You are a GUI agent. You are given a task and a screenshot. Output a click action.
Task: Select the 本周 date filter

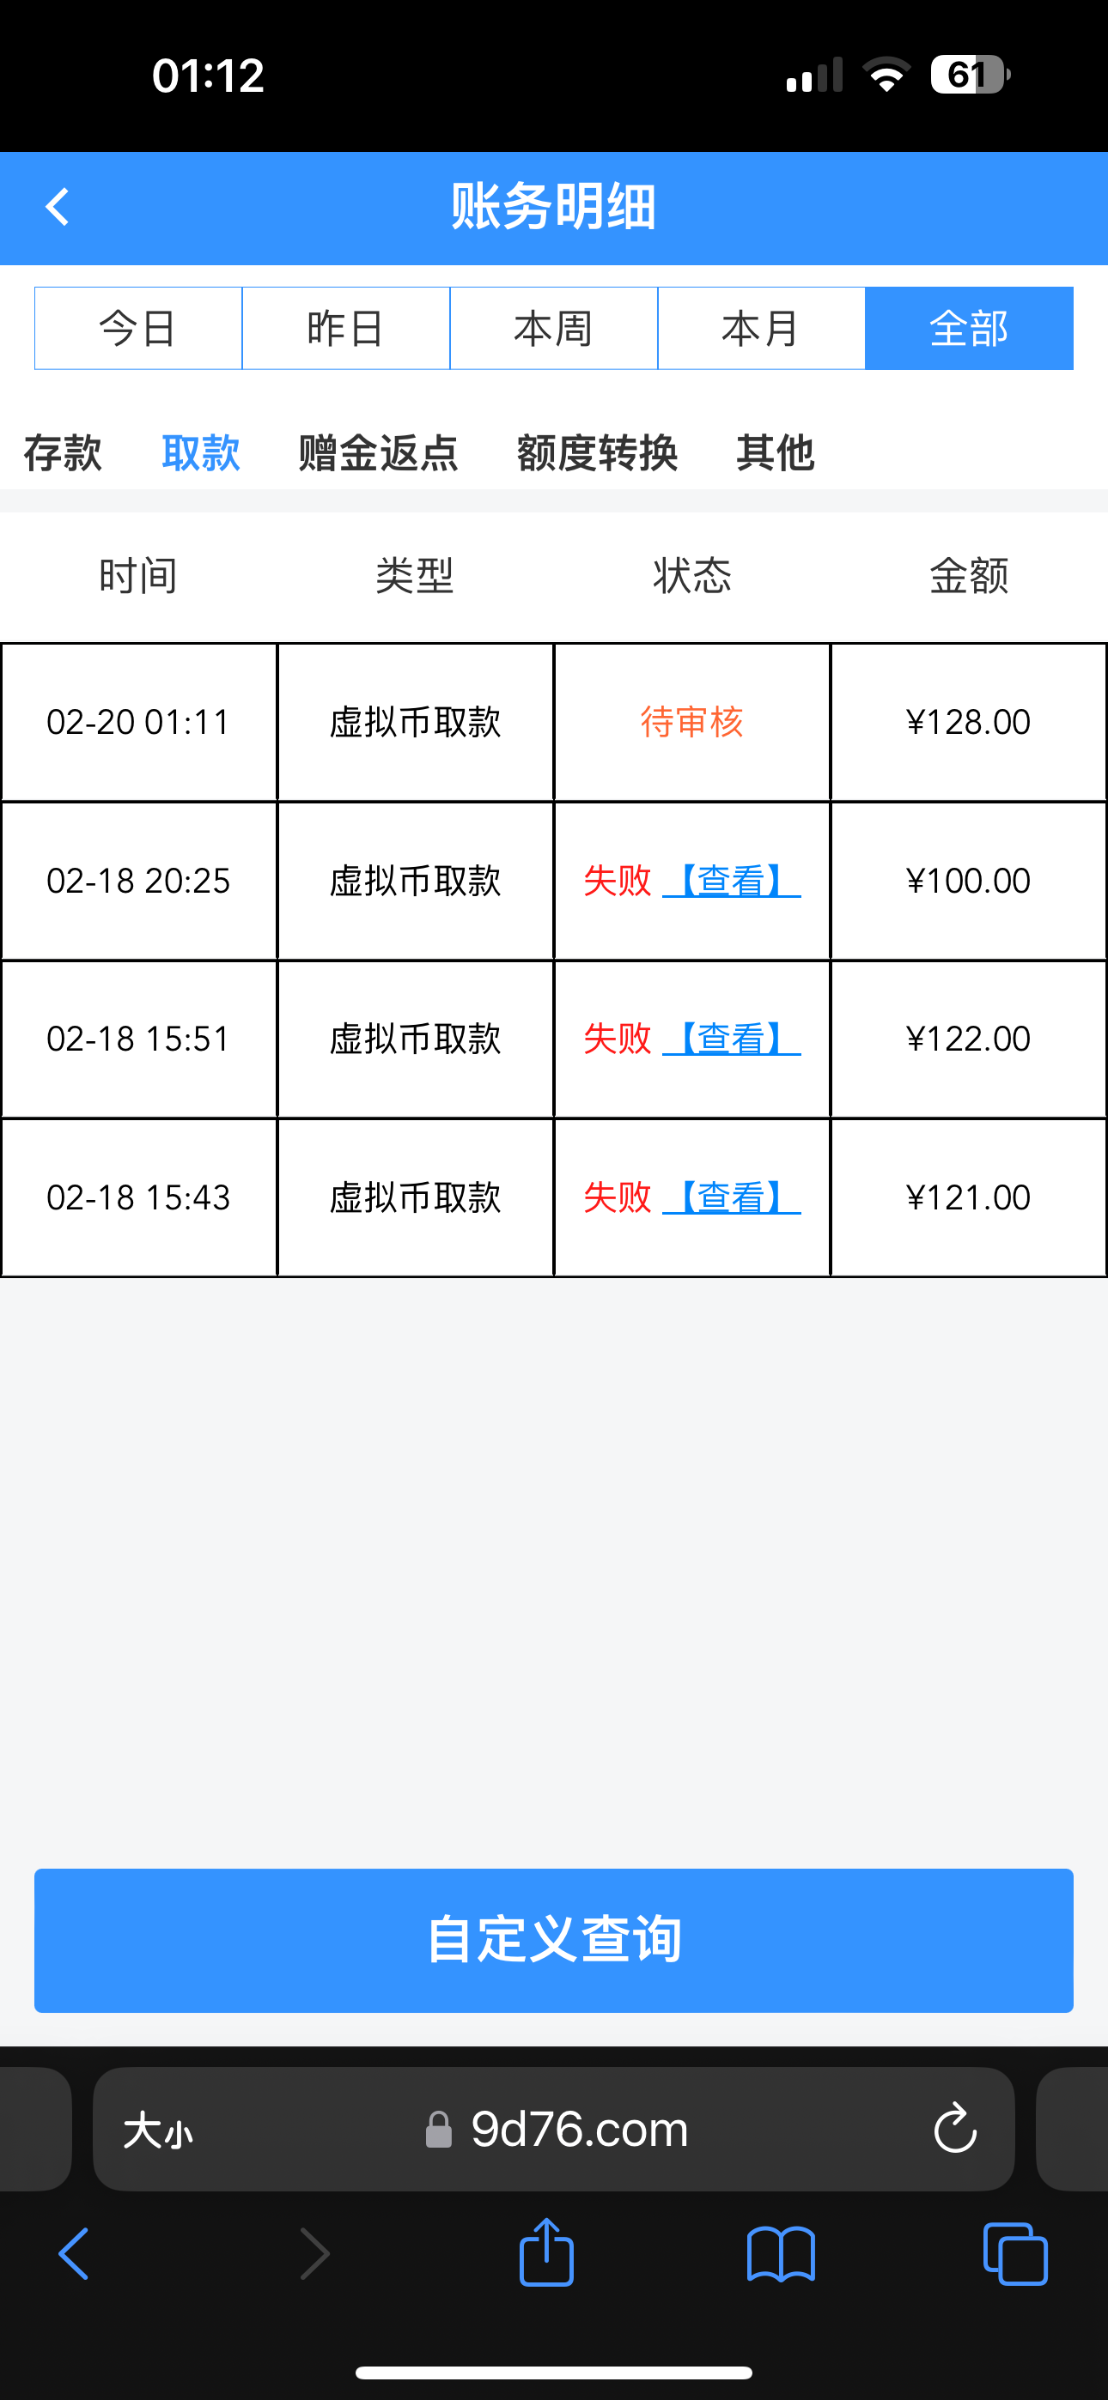(554, 328)
